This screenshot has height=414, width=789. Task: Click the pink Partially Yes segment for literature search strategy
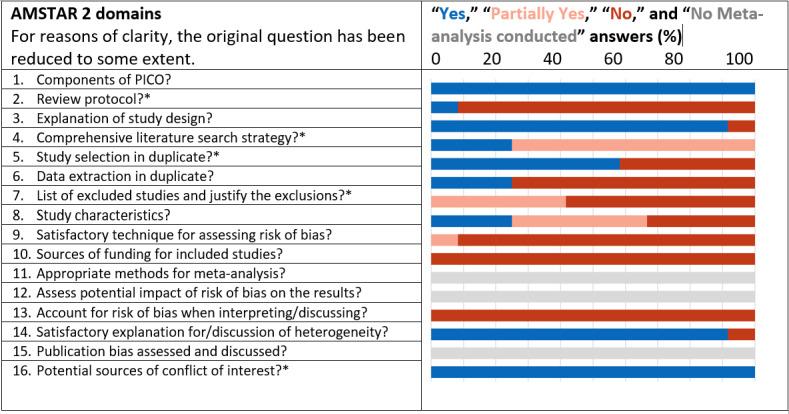pyautogui.click(x=633, y=145)
